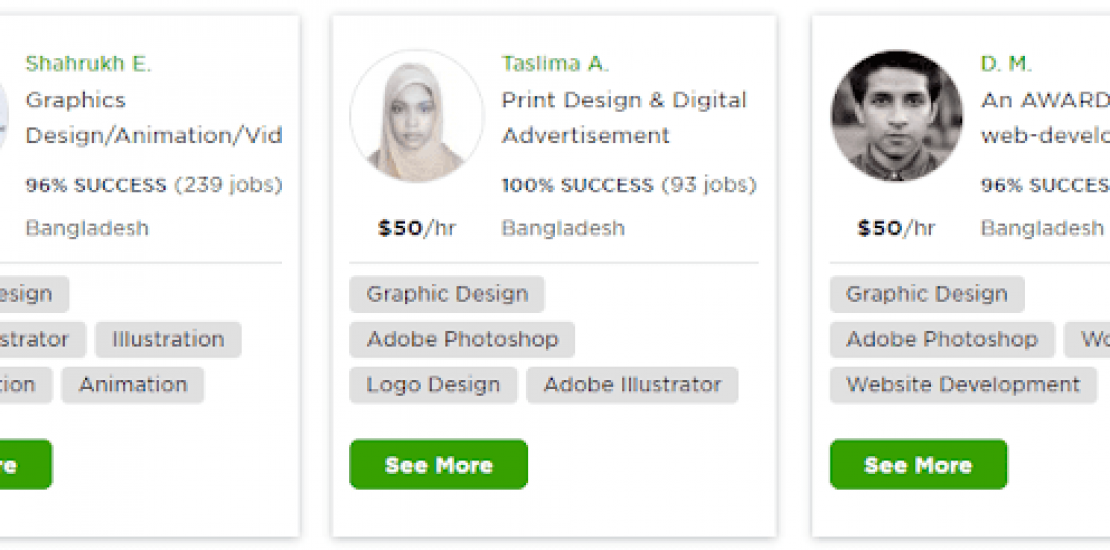Click the Website Development skill tag

pyautogui.click(x=962, y=385)
